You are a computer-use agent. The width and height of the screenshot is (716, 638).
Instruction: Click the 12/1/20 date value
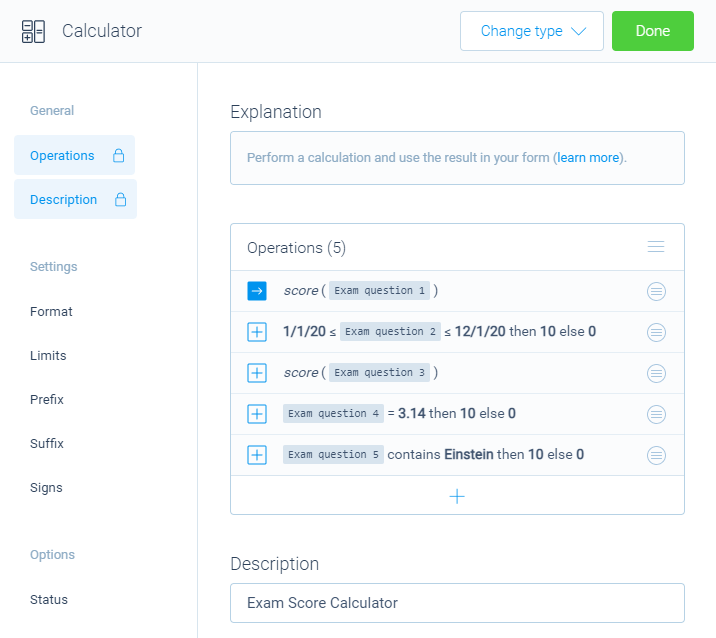[x=480, y=331]
